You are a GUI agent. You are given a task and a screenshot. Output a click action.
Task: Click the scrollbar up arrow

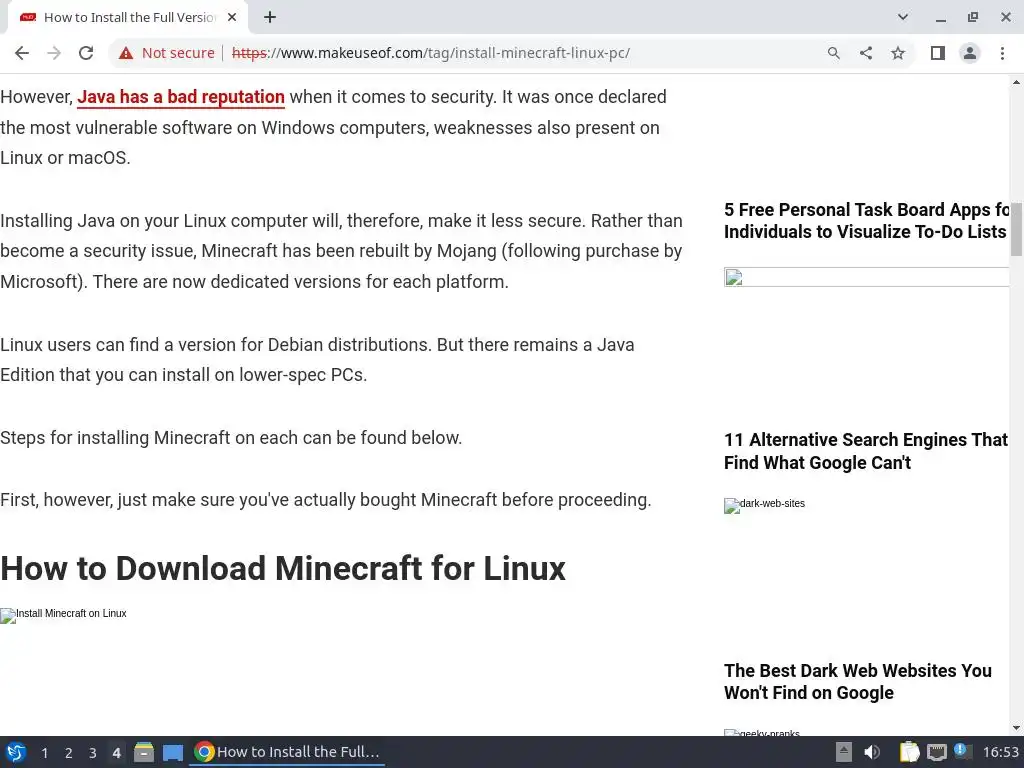click(1016, 82)
